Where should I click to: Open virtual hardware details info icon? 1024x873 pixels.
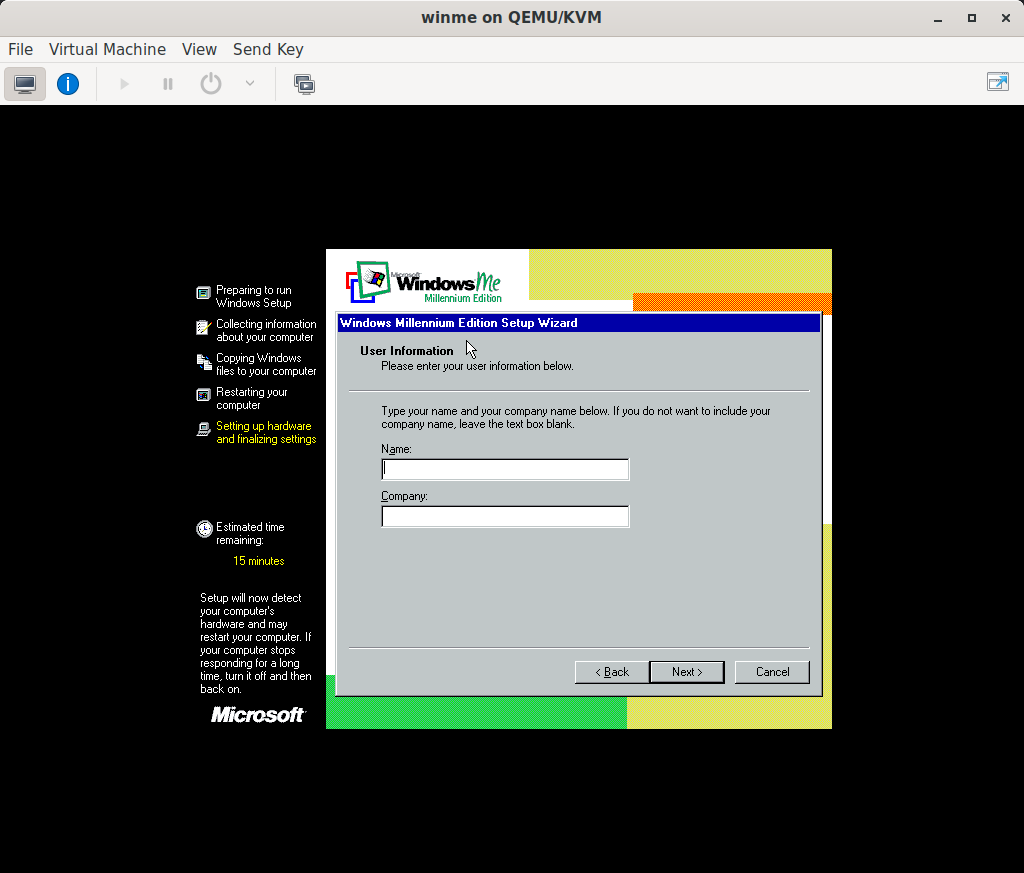point(68,84)
